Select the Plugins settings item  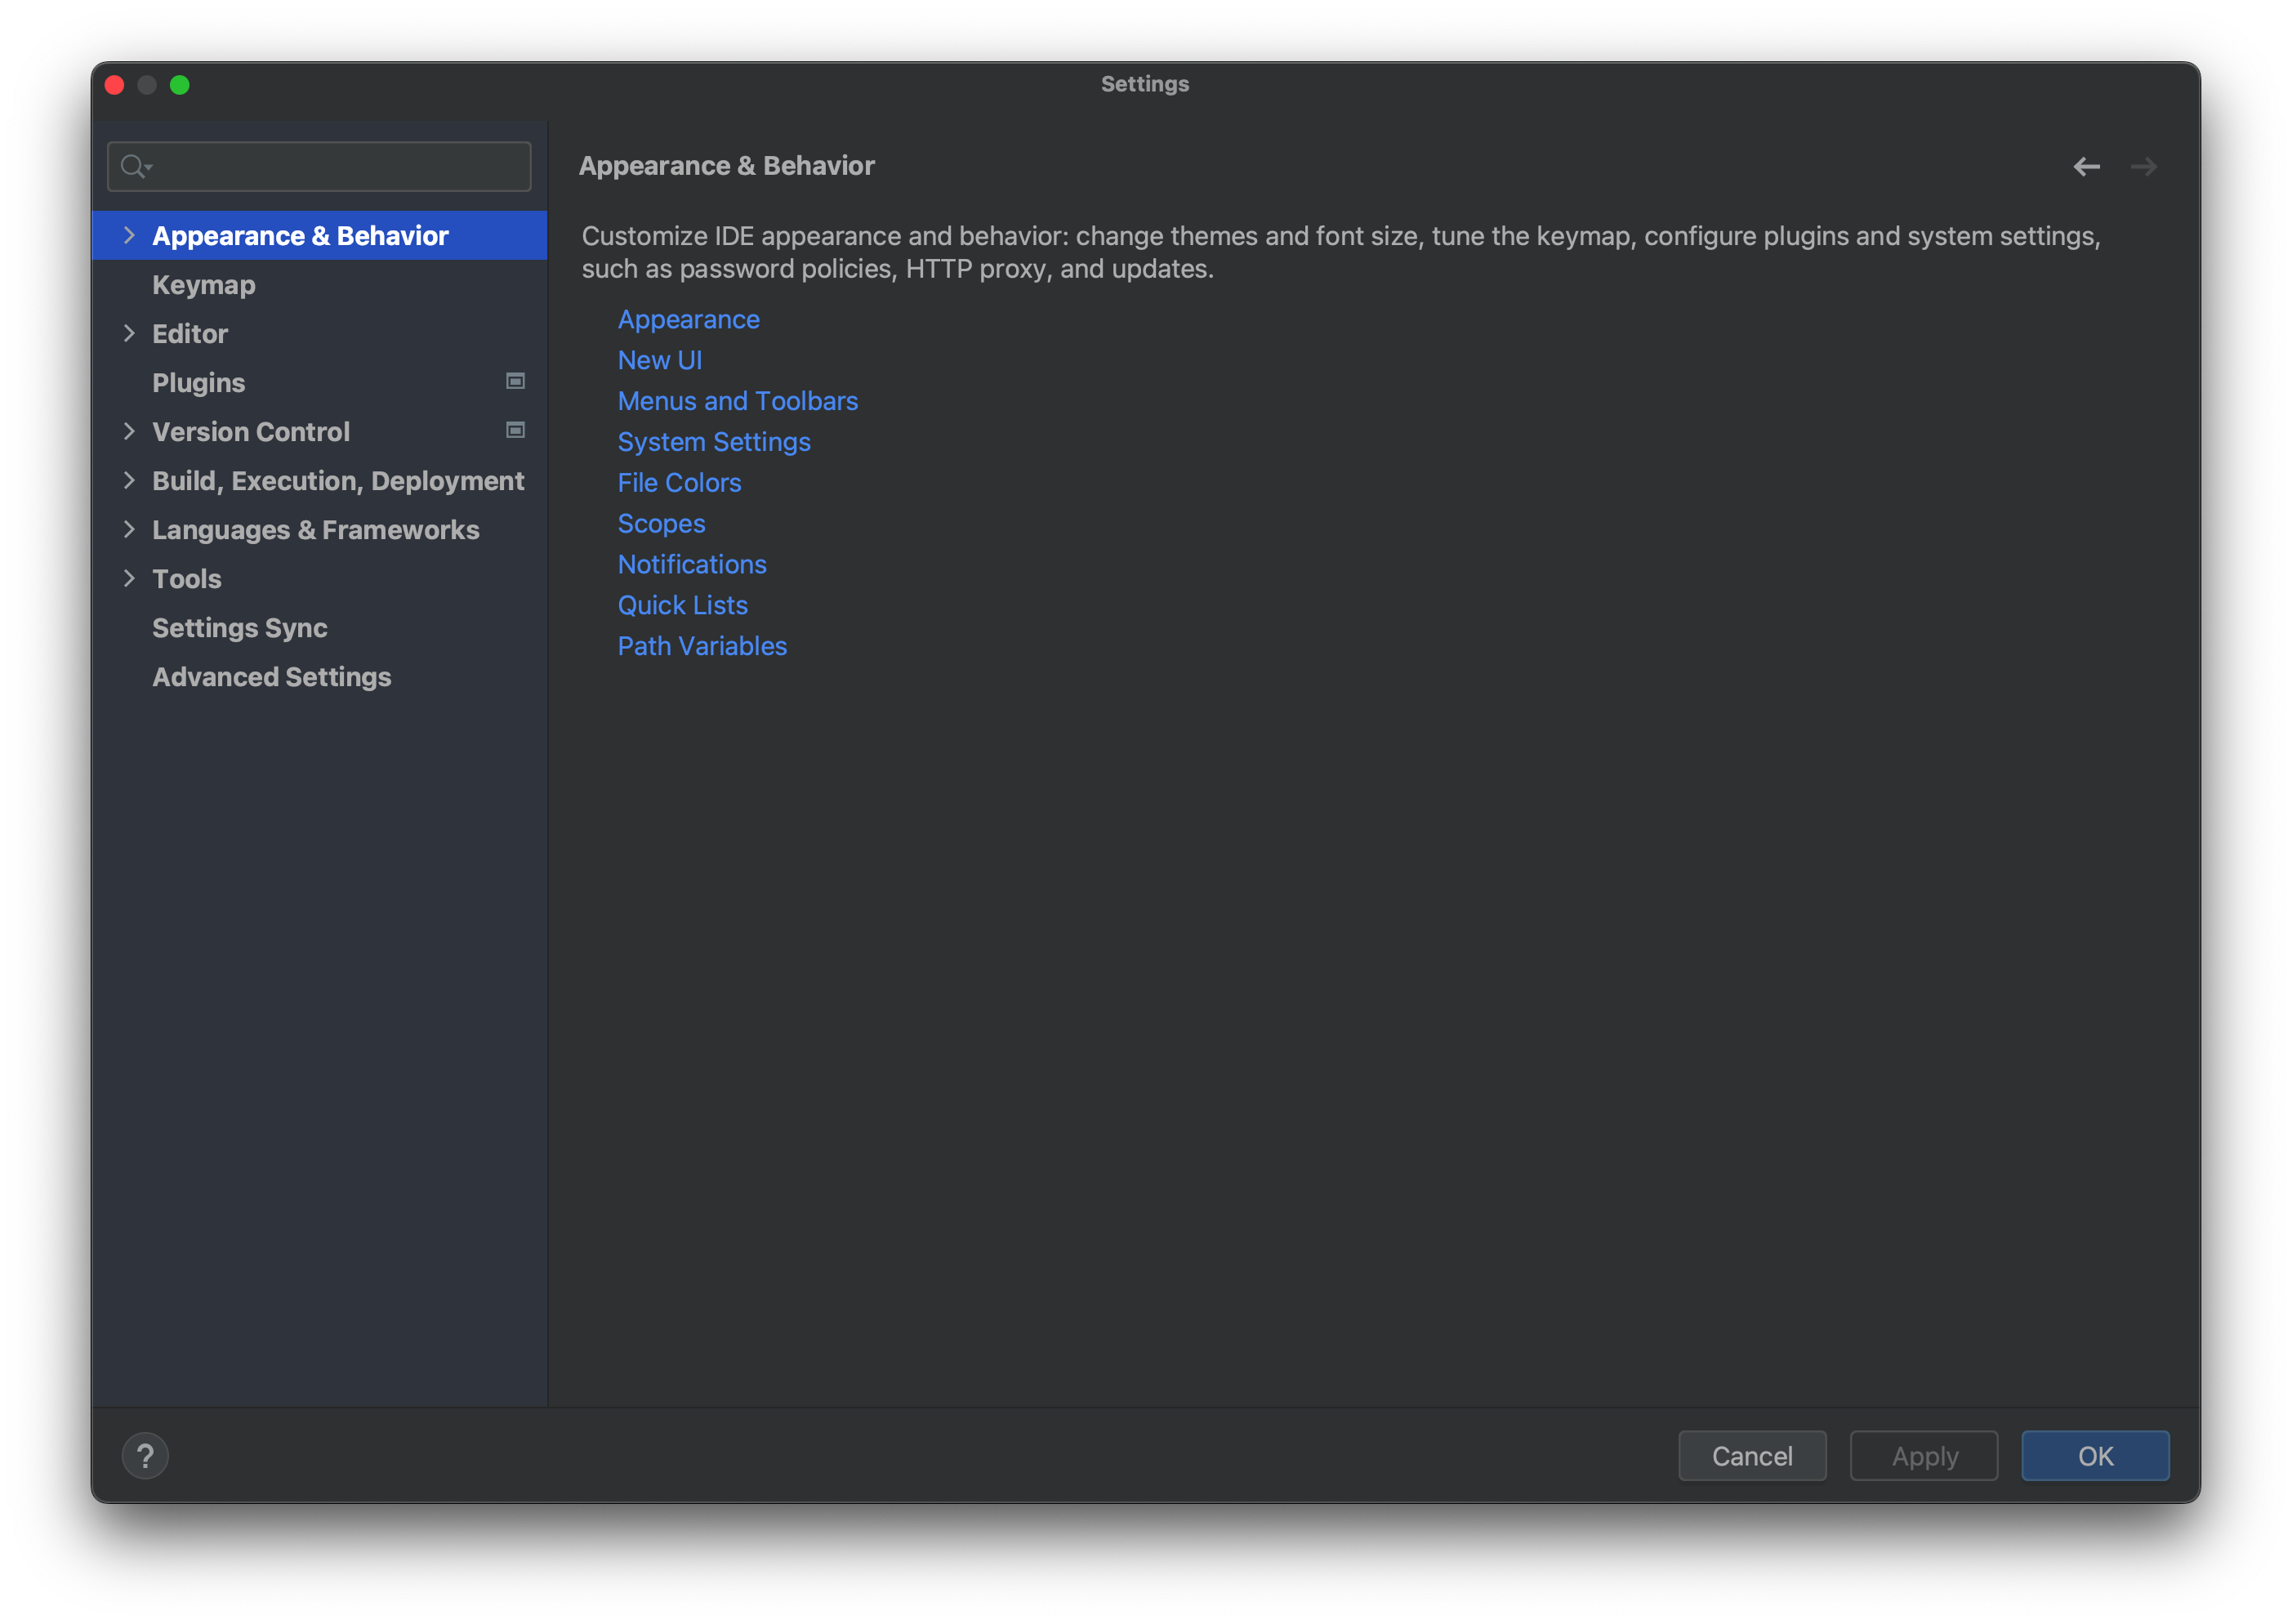(x=197, y=381)
